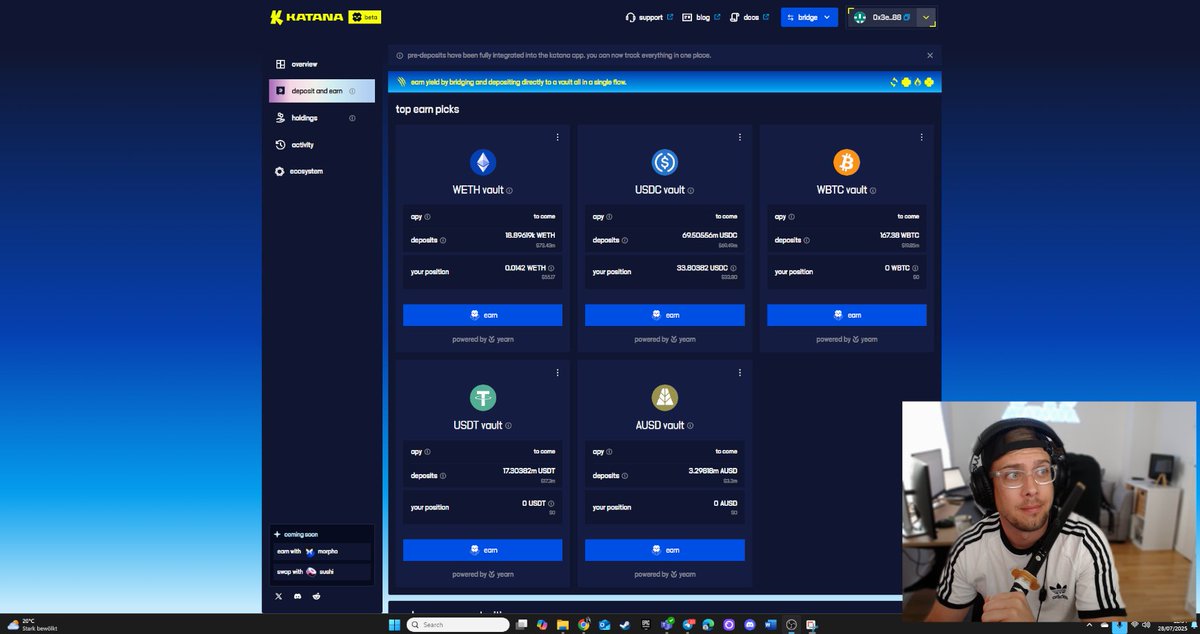Click the WBTC Bitcoin token icon

[x=847, y=162]
